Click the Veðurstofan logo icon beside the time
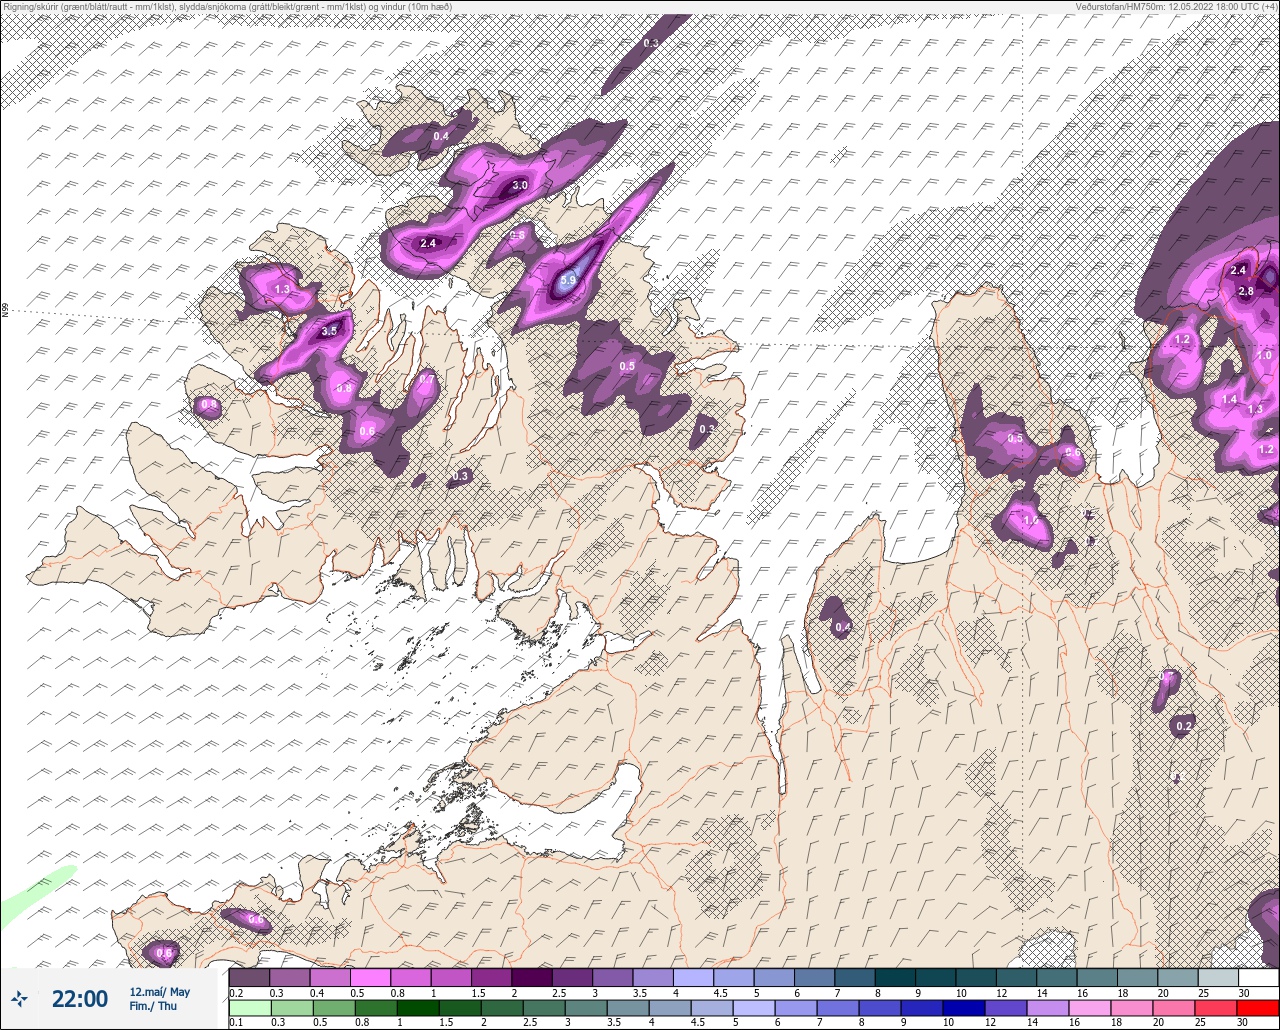The height and width of the screenshot is (1030, 1280). click(x=20, y=998)
